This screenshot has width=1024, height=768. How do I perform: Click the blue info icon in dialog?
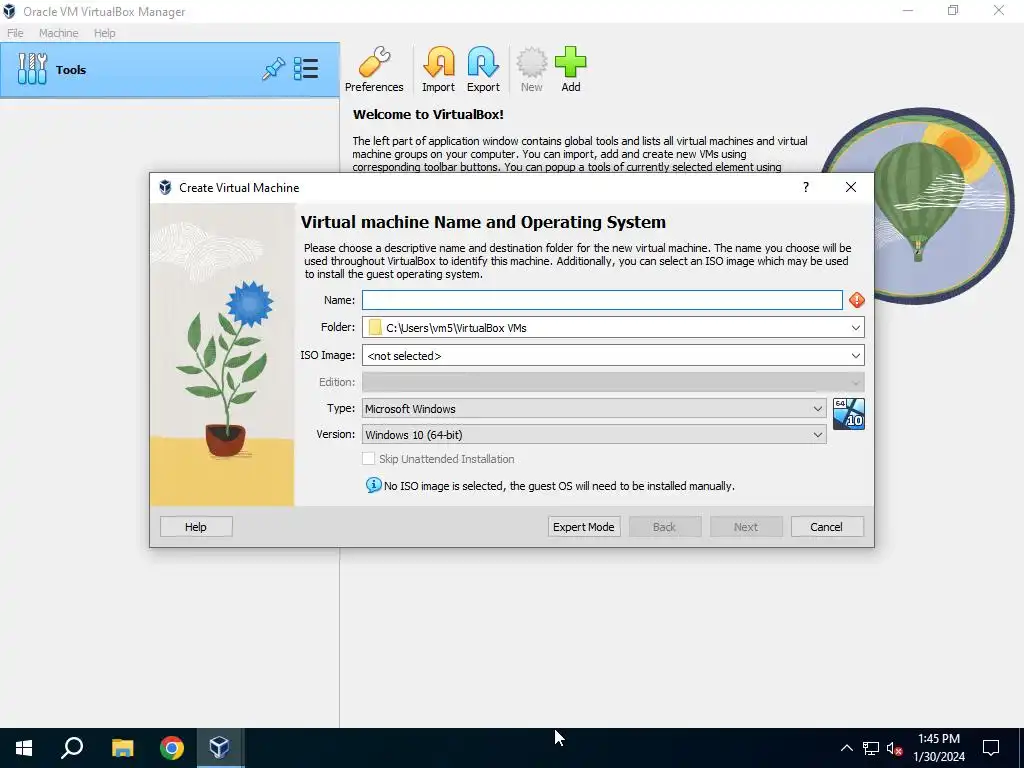click(x=374, y=485)
